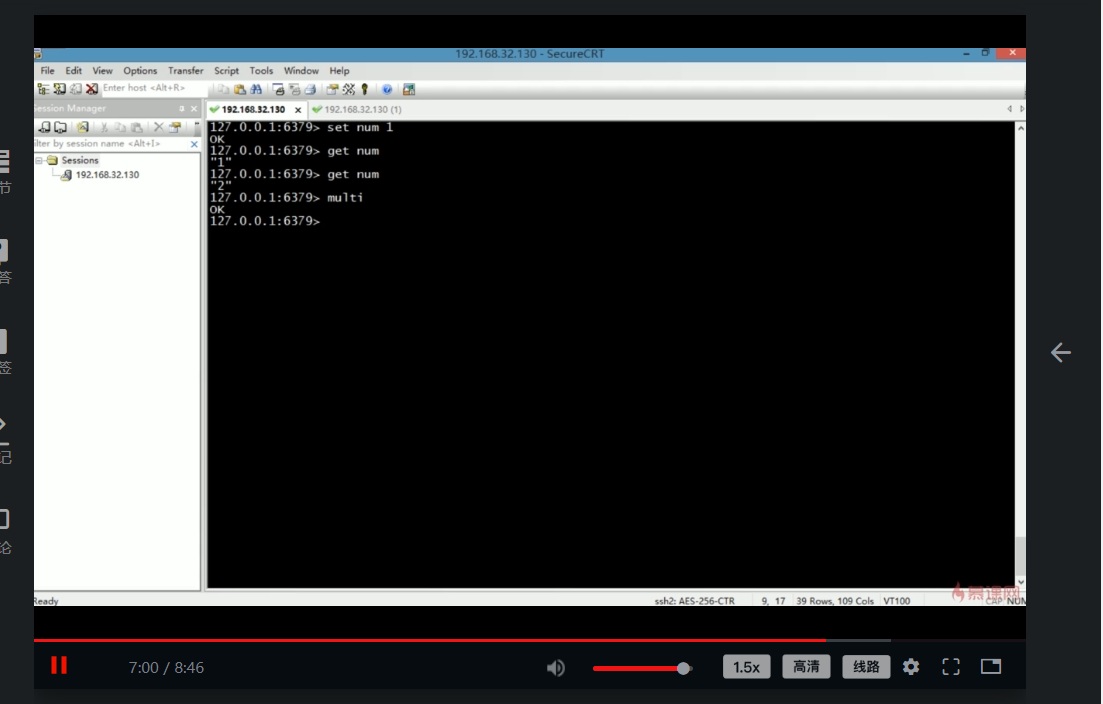Clear the session name filter
This screenshot has width=1103, height=704.
[194, 143]
